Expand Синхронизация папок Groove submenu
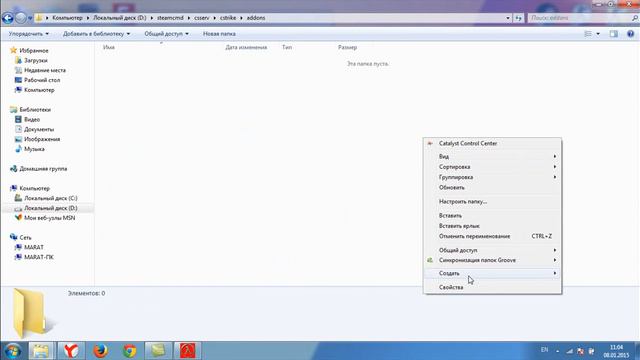The height and width of the screenshot is (360, 640). [x=492, y=260]
